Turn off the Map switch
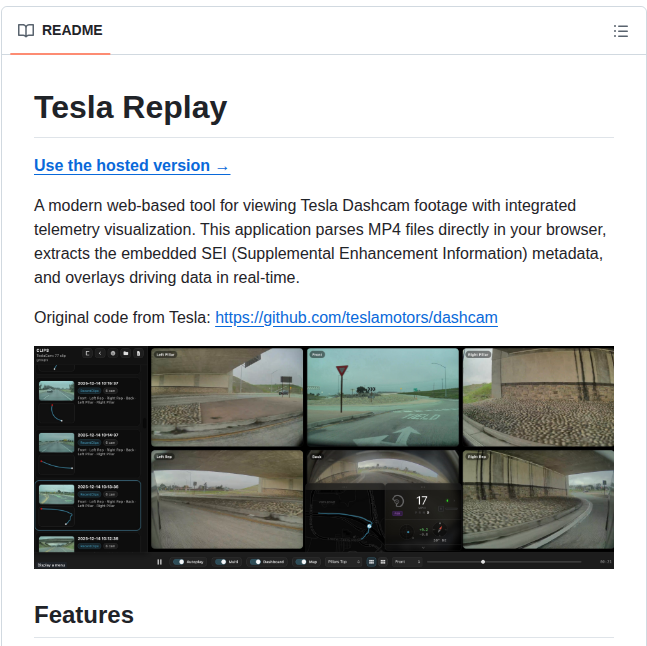This screenshot has height=646, width=647. [301, 562]
